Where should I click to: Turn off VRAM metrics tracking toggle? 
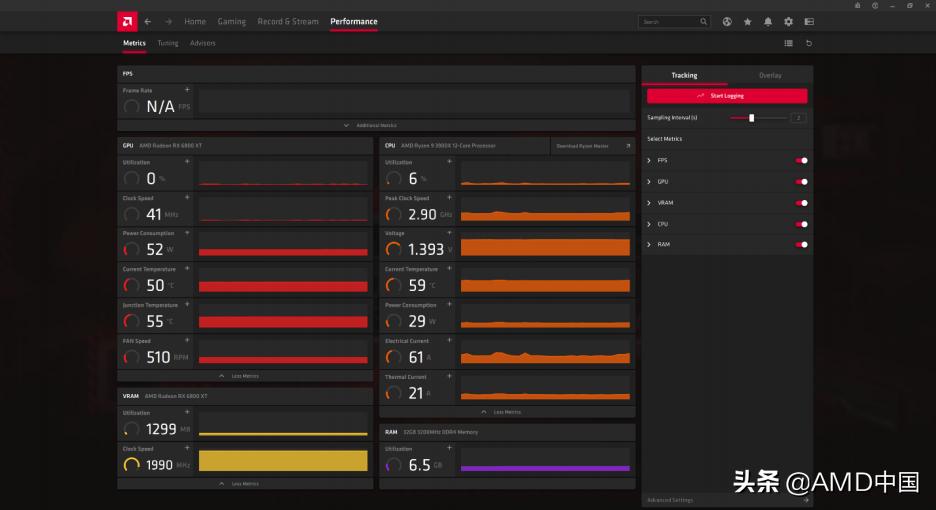801,203
